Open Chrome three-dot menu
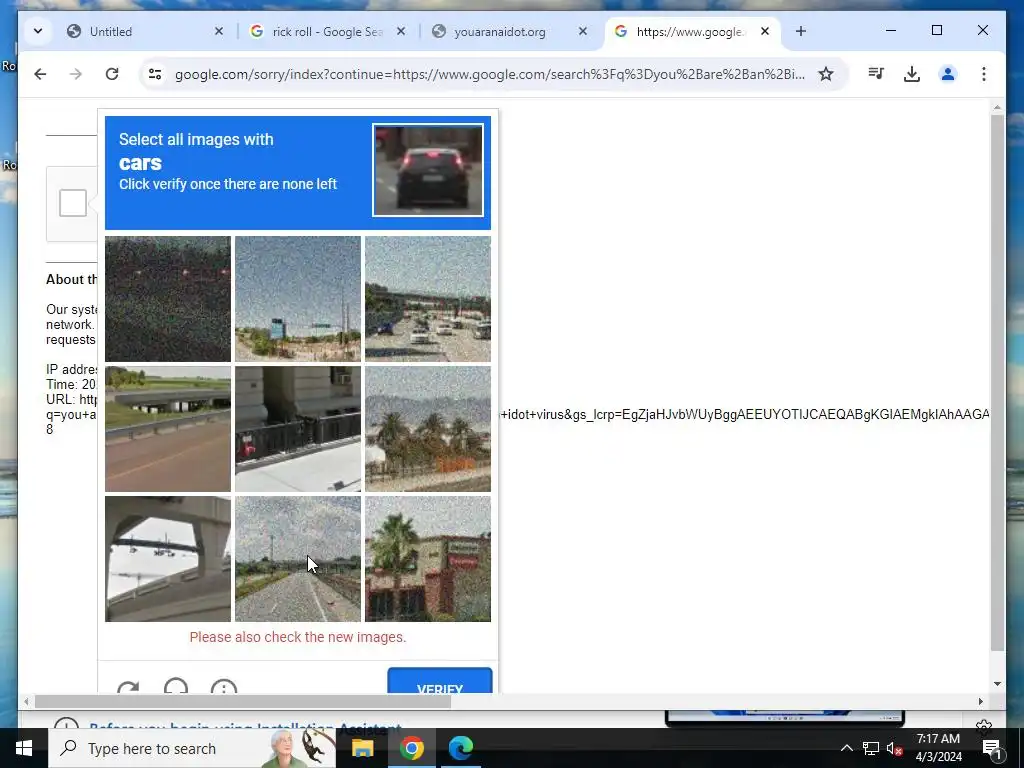 984,74
